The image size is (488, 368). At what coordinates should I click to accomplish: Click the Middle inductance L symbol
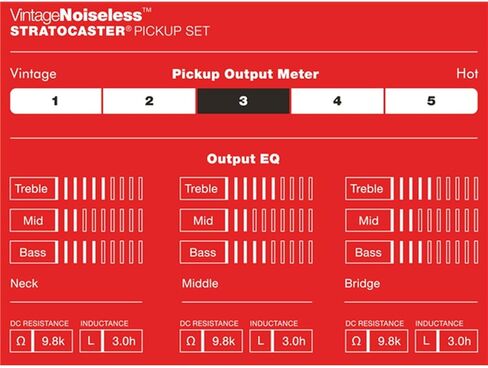(x=261, y=341)
